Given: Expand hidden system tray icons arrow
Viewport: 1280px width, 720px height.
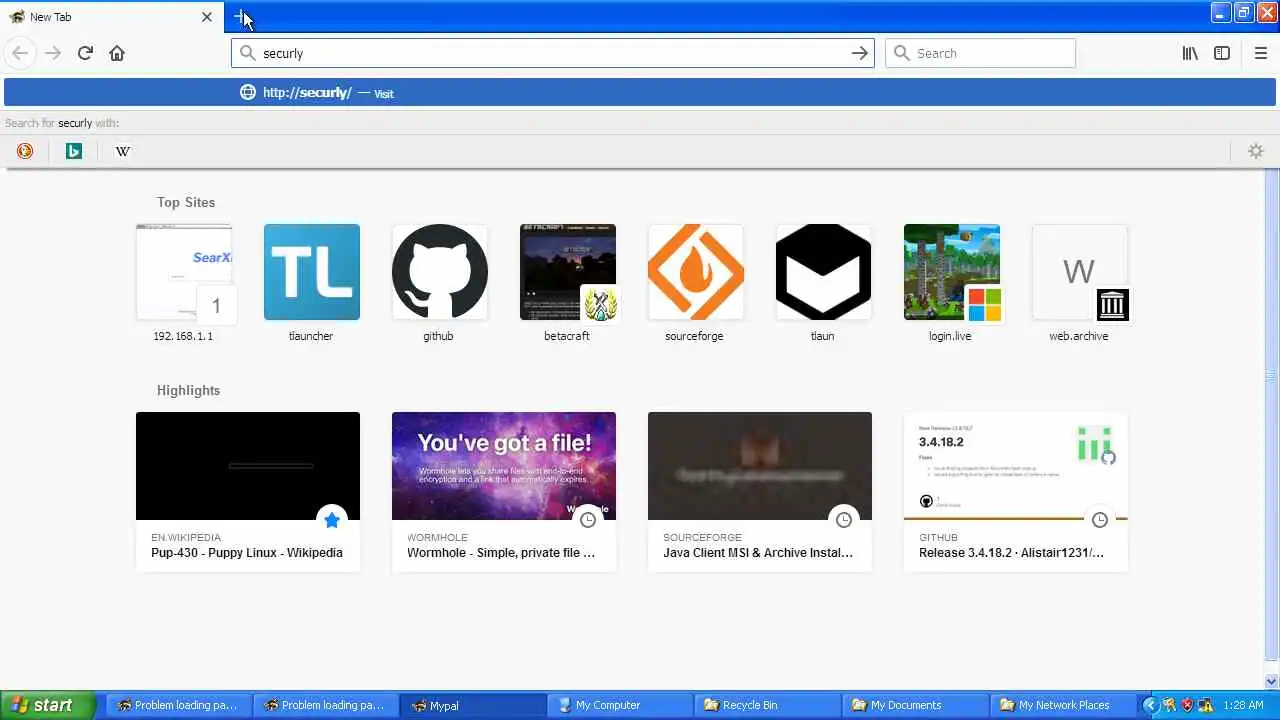Looking at the screenshot, I should click(x=1150, y=705).
